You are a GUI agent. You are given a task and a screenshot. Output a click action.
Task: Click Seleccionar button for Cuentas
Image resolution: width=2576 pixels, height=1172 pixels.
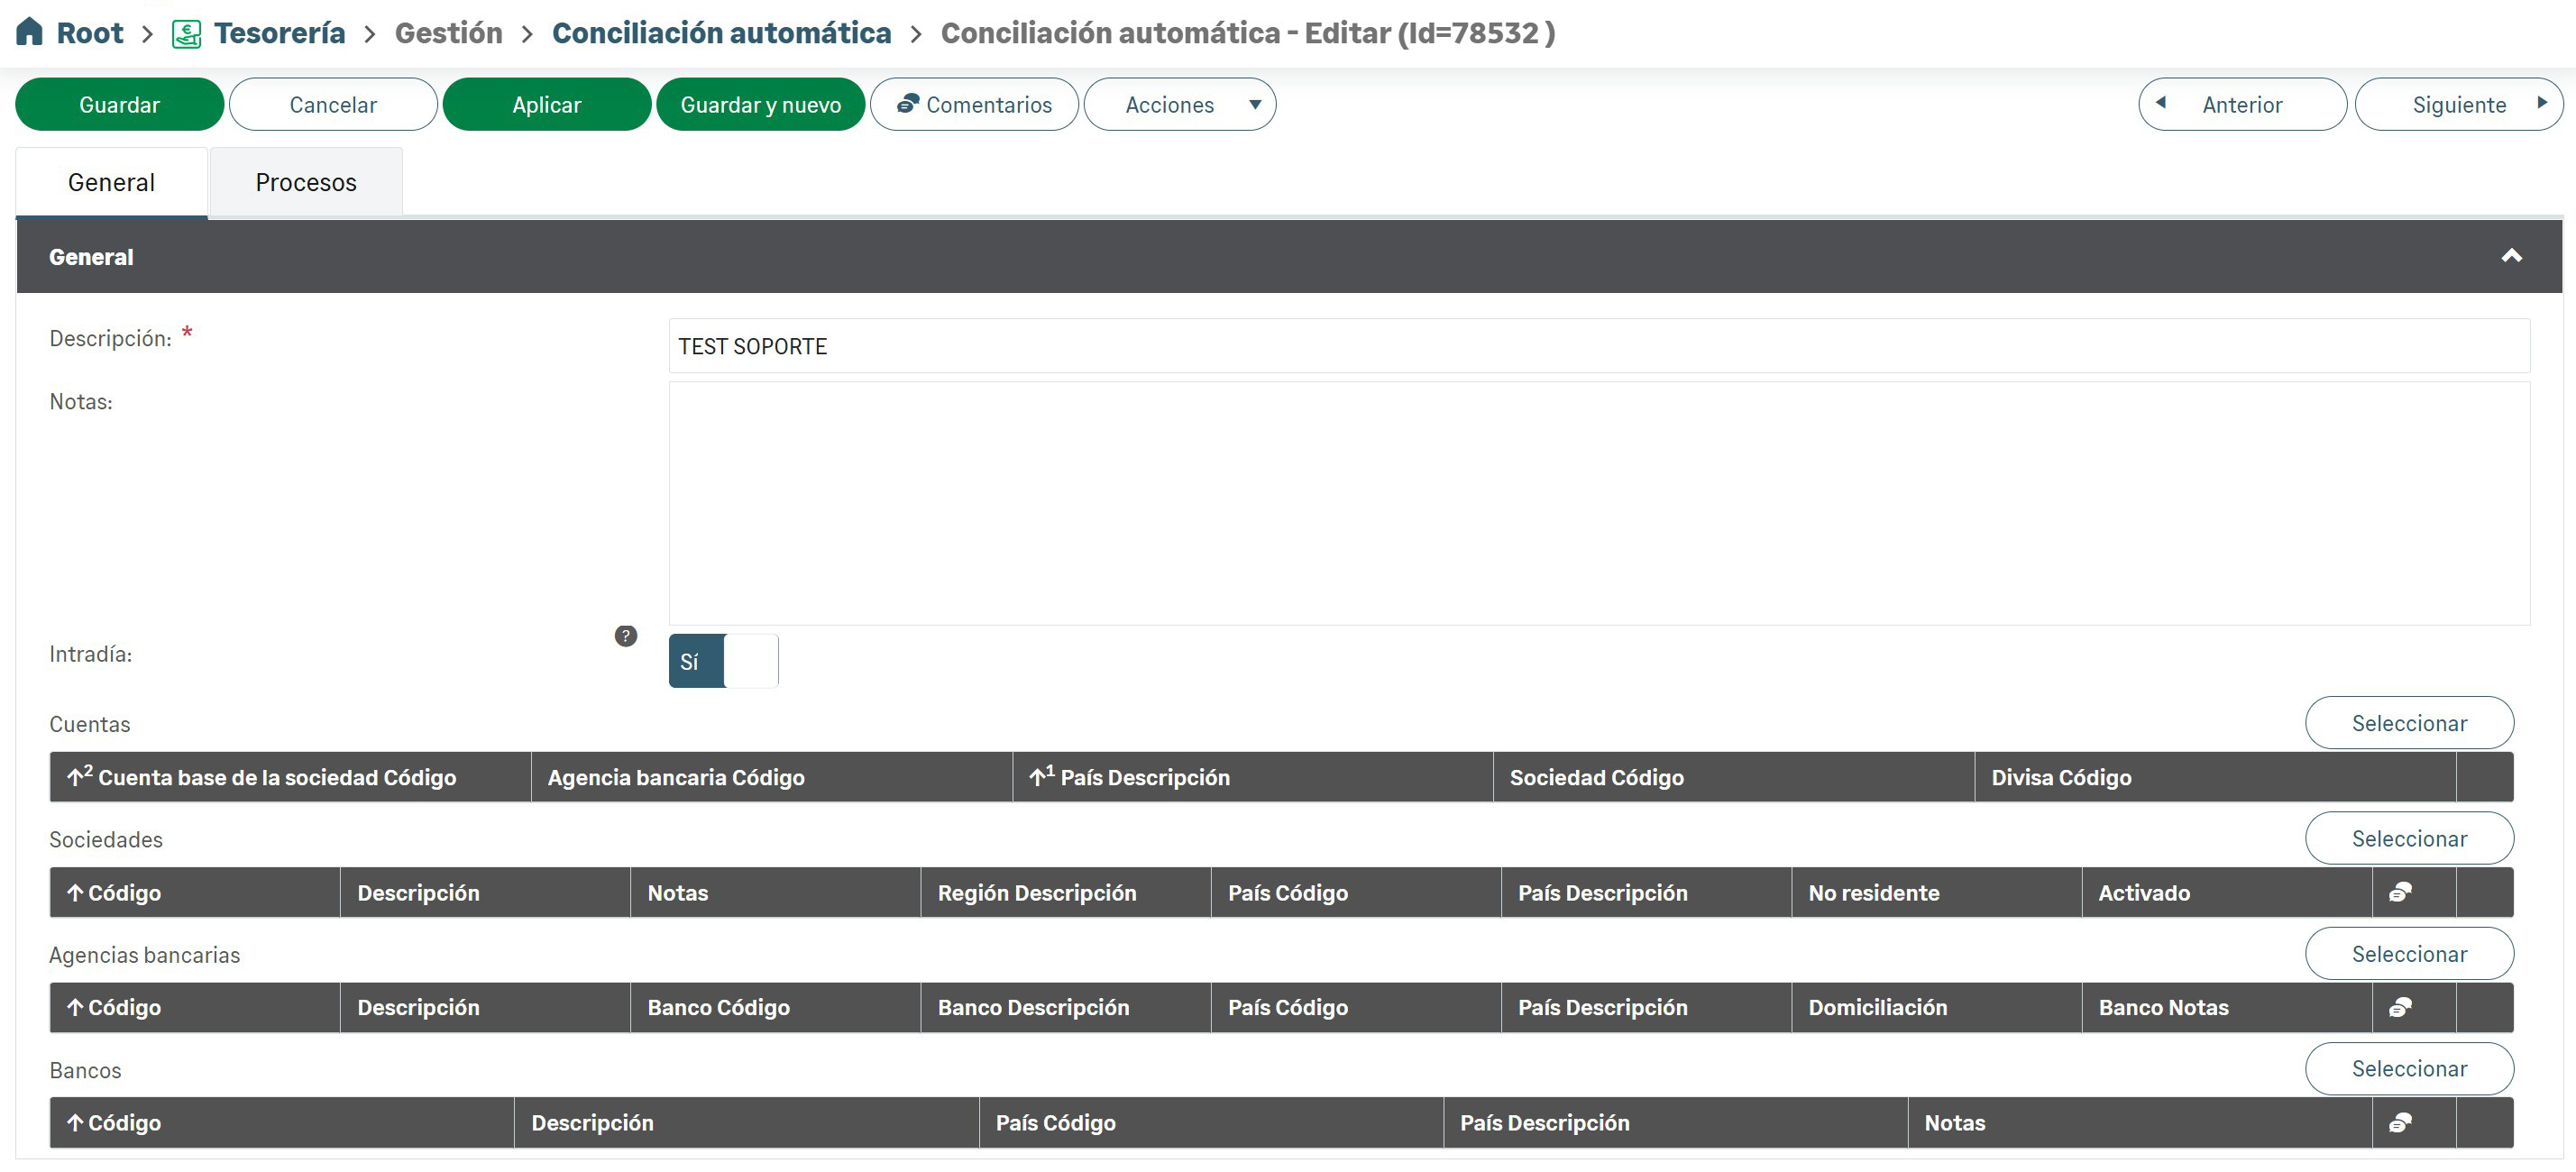point(2408,724)
